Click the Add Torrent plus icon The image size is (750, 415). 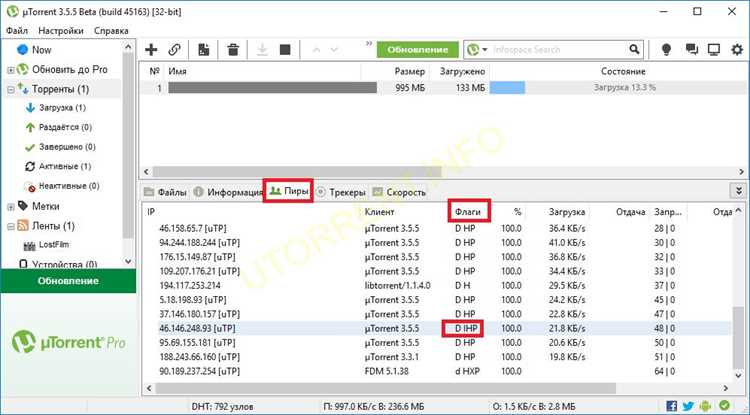pyautogui.click(x=151, y=49)
